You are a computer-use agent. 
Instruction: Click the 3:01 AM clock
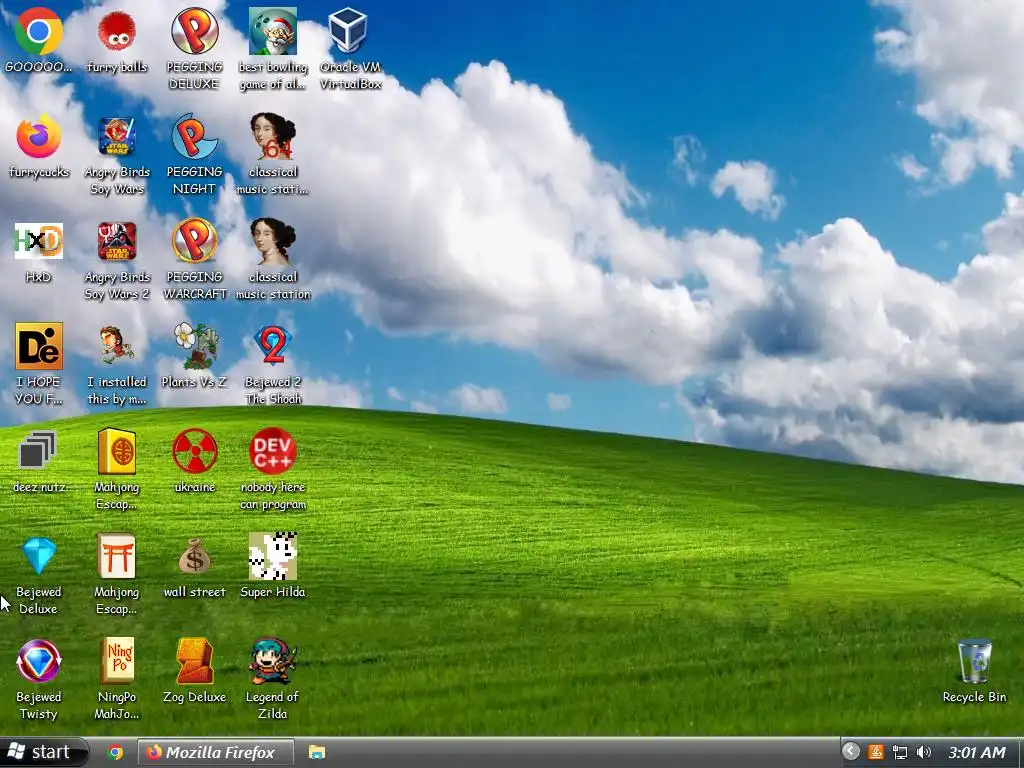977,752
